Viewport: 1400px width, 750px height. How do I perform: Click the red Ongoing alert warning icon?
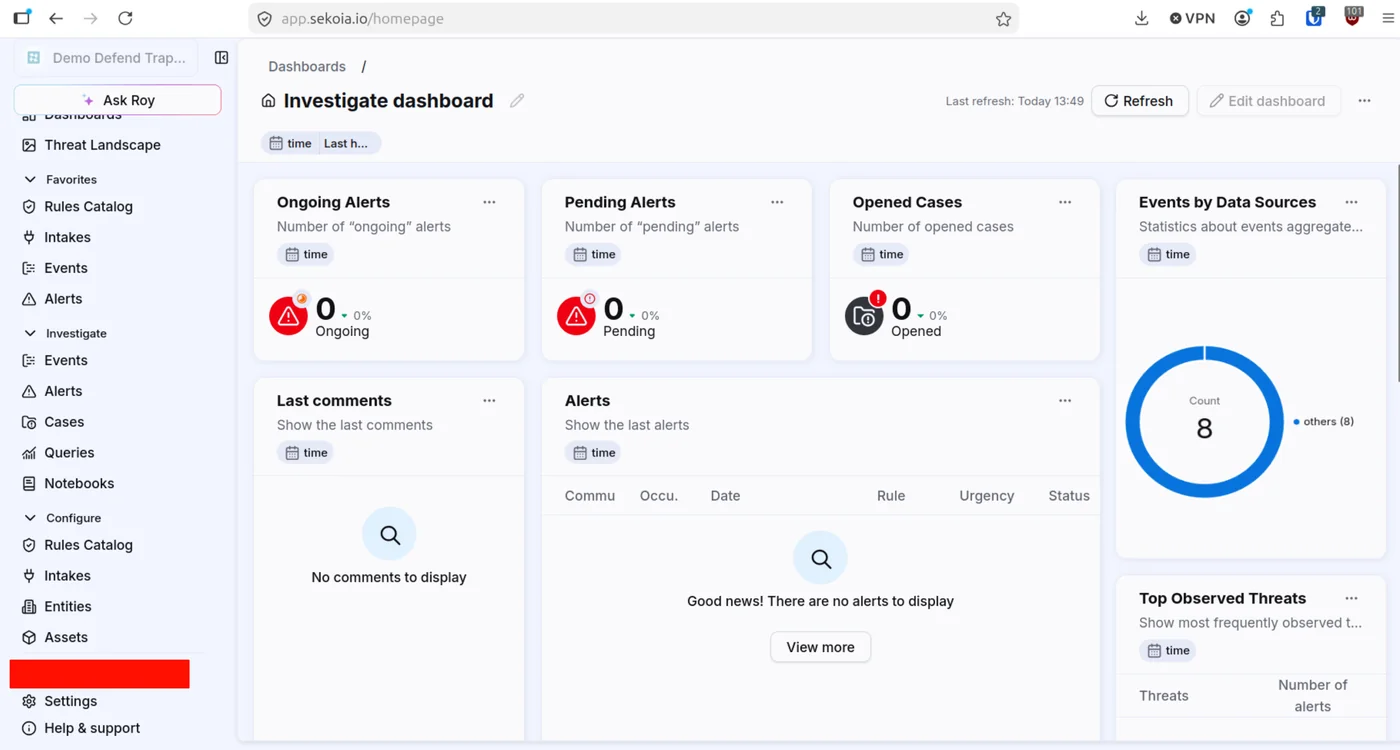pos(288,316)
